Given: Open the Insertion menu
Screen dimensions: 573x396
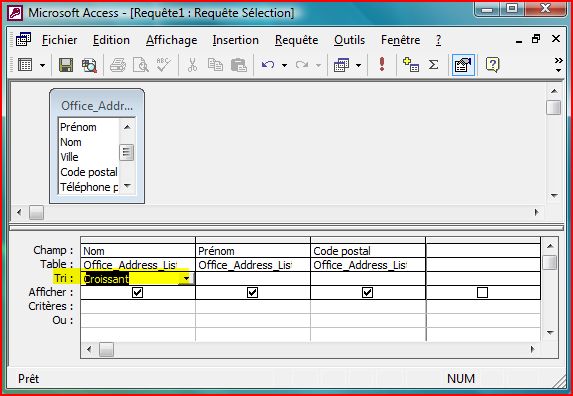Looking at the screenshot, I should click(x=236, y=40).
